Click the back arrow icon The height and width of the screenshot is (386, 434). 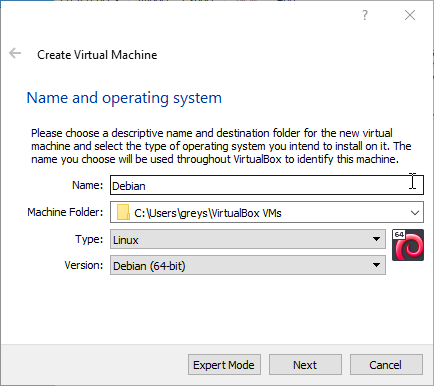click(x=15, y=53)
